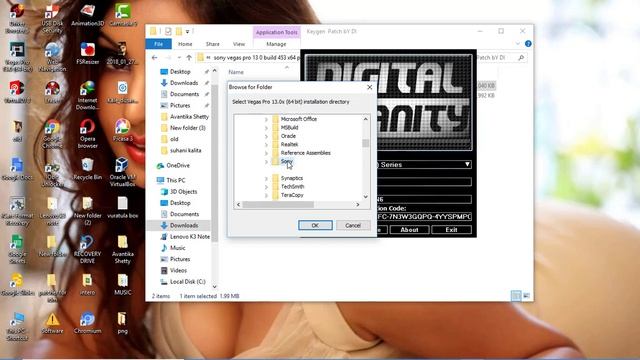This screenshot has width=640, height=360.
Task: Select the TeraCopy folder in the tree
Action: pyautogui.click(x=292, y=195)
